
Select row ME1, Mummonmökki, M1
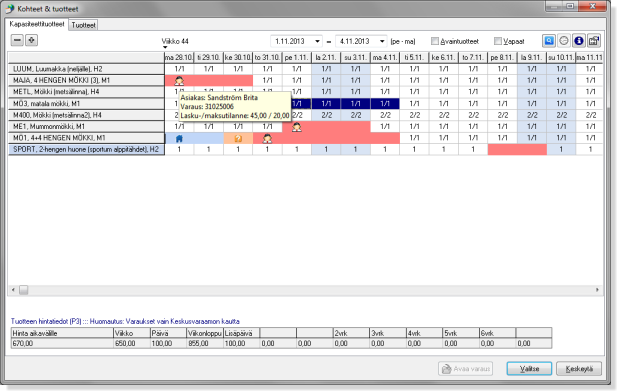pos(87,126)
